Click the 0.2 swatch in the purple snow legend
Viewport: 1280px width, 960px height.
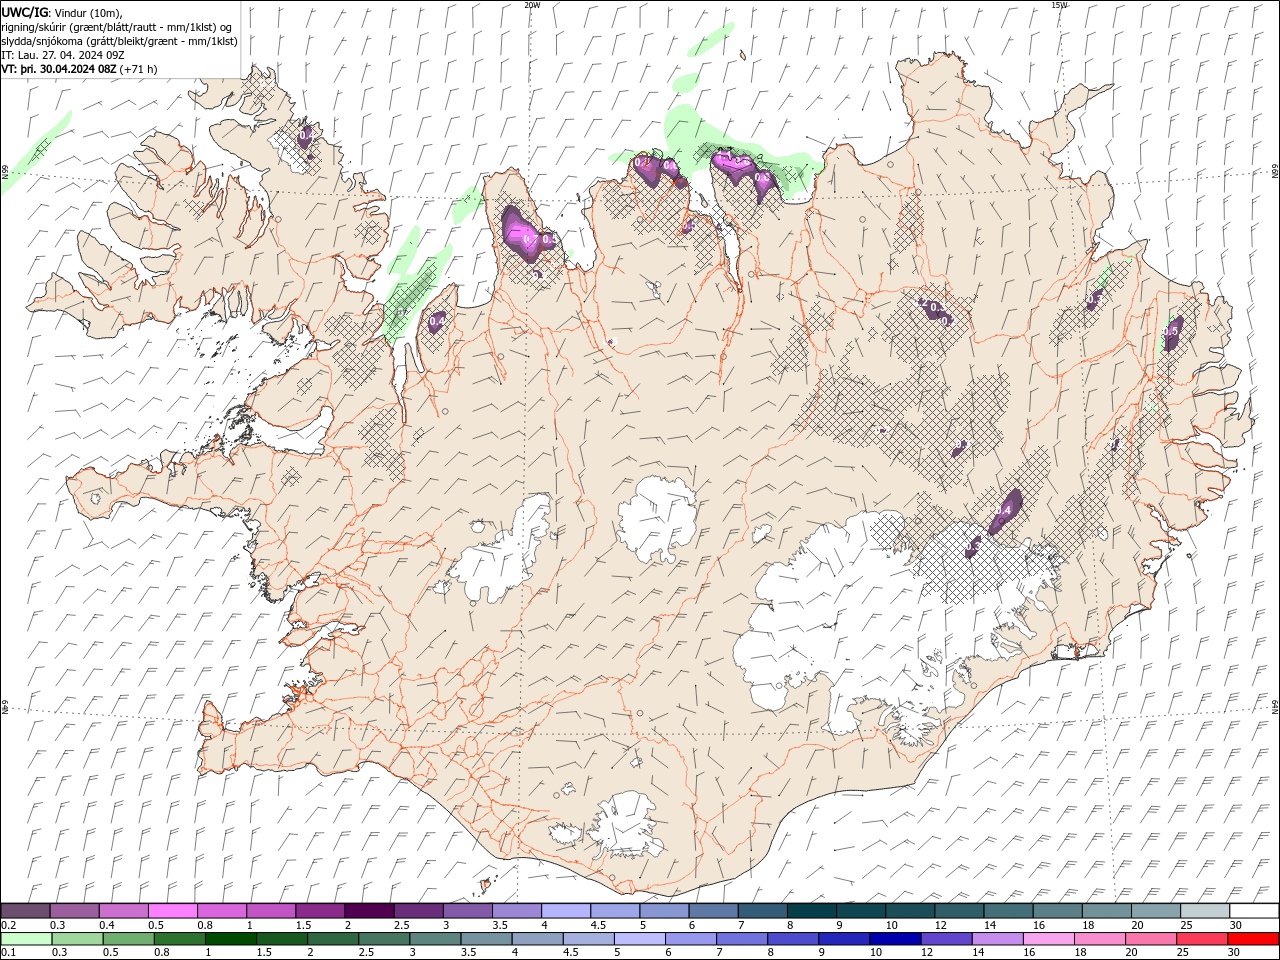tap(26, 911)
